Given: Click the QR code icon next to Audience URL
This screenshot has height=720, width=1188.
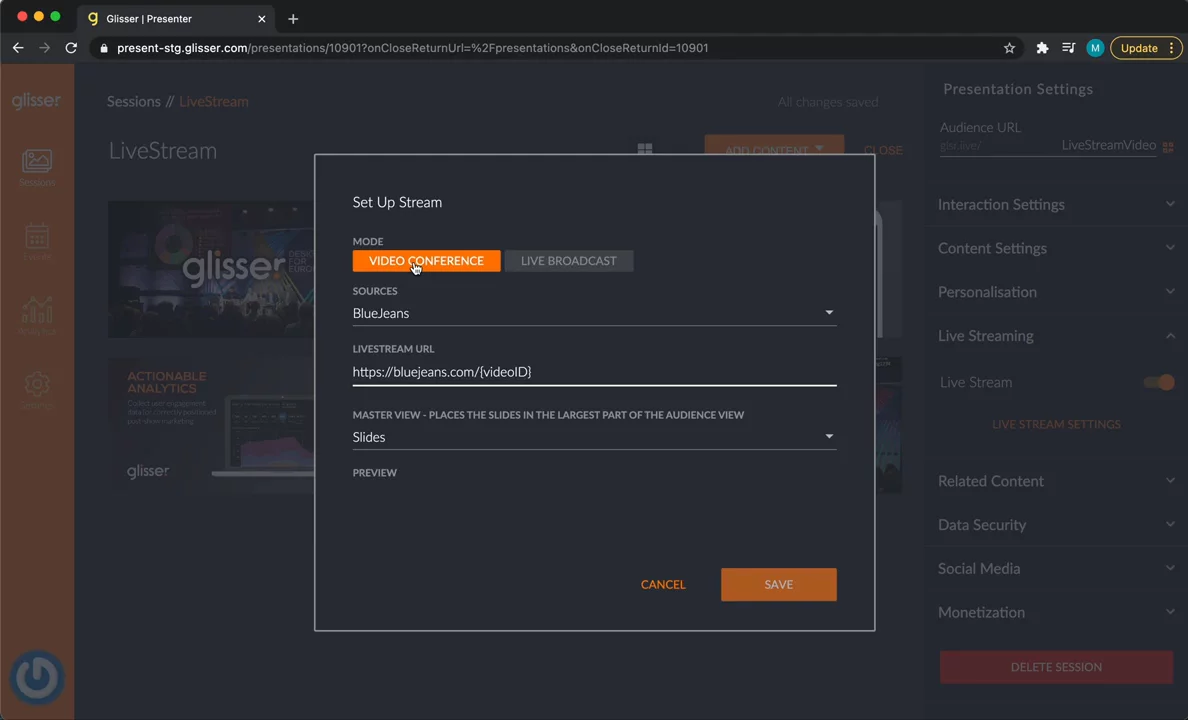Looking at the screenshot, I should pyautogui.click(x=1167, y=146).
